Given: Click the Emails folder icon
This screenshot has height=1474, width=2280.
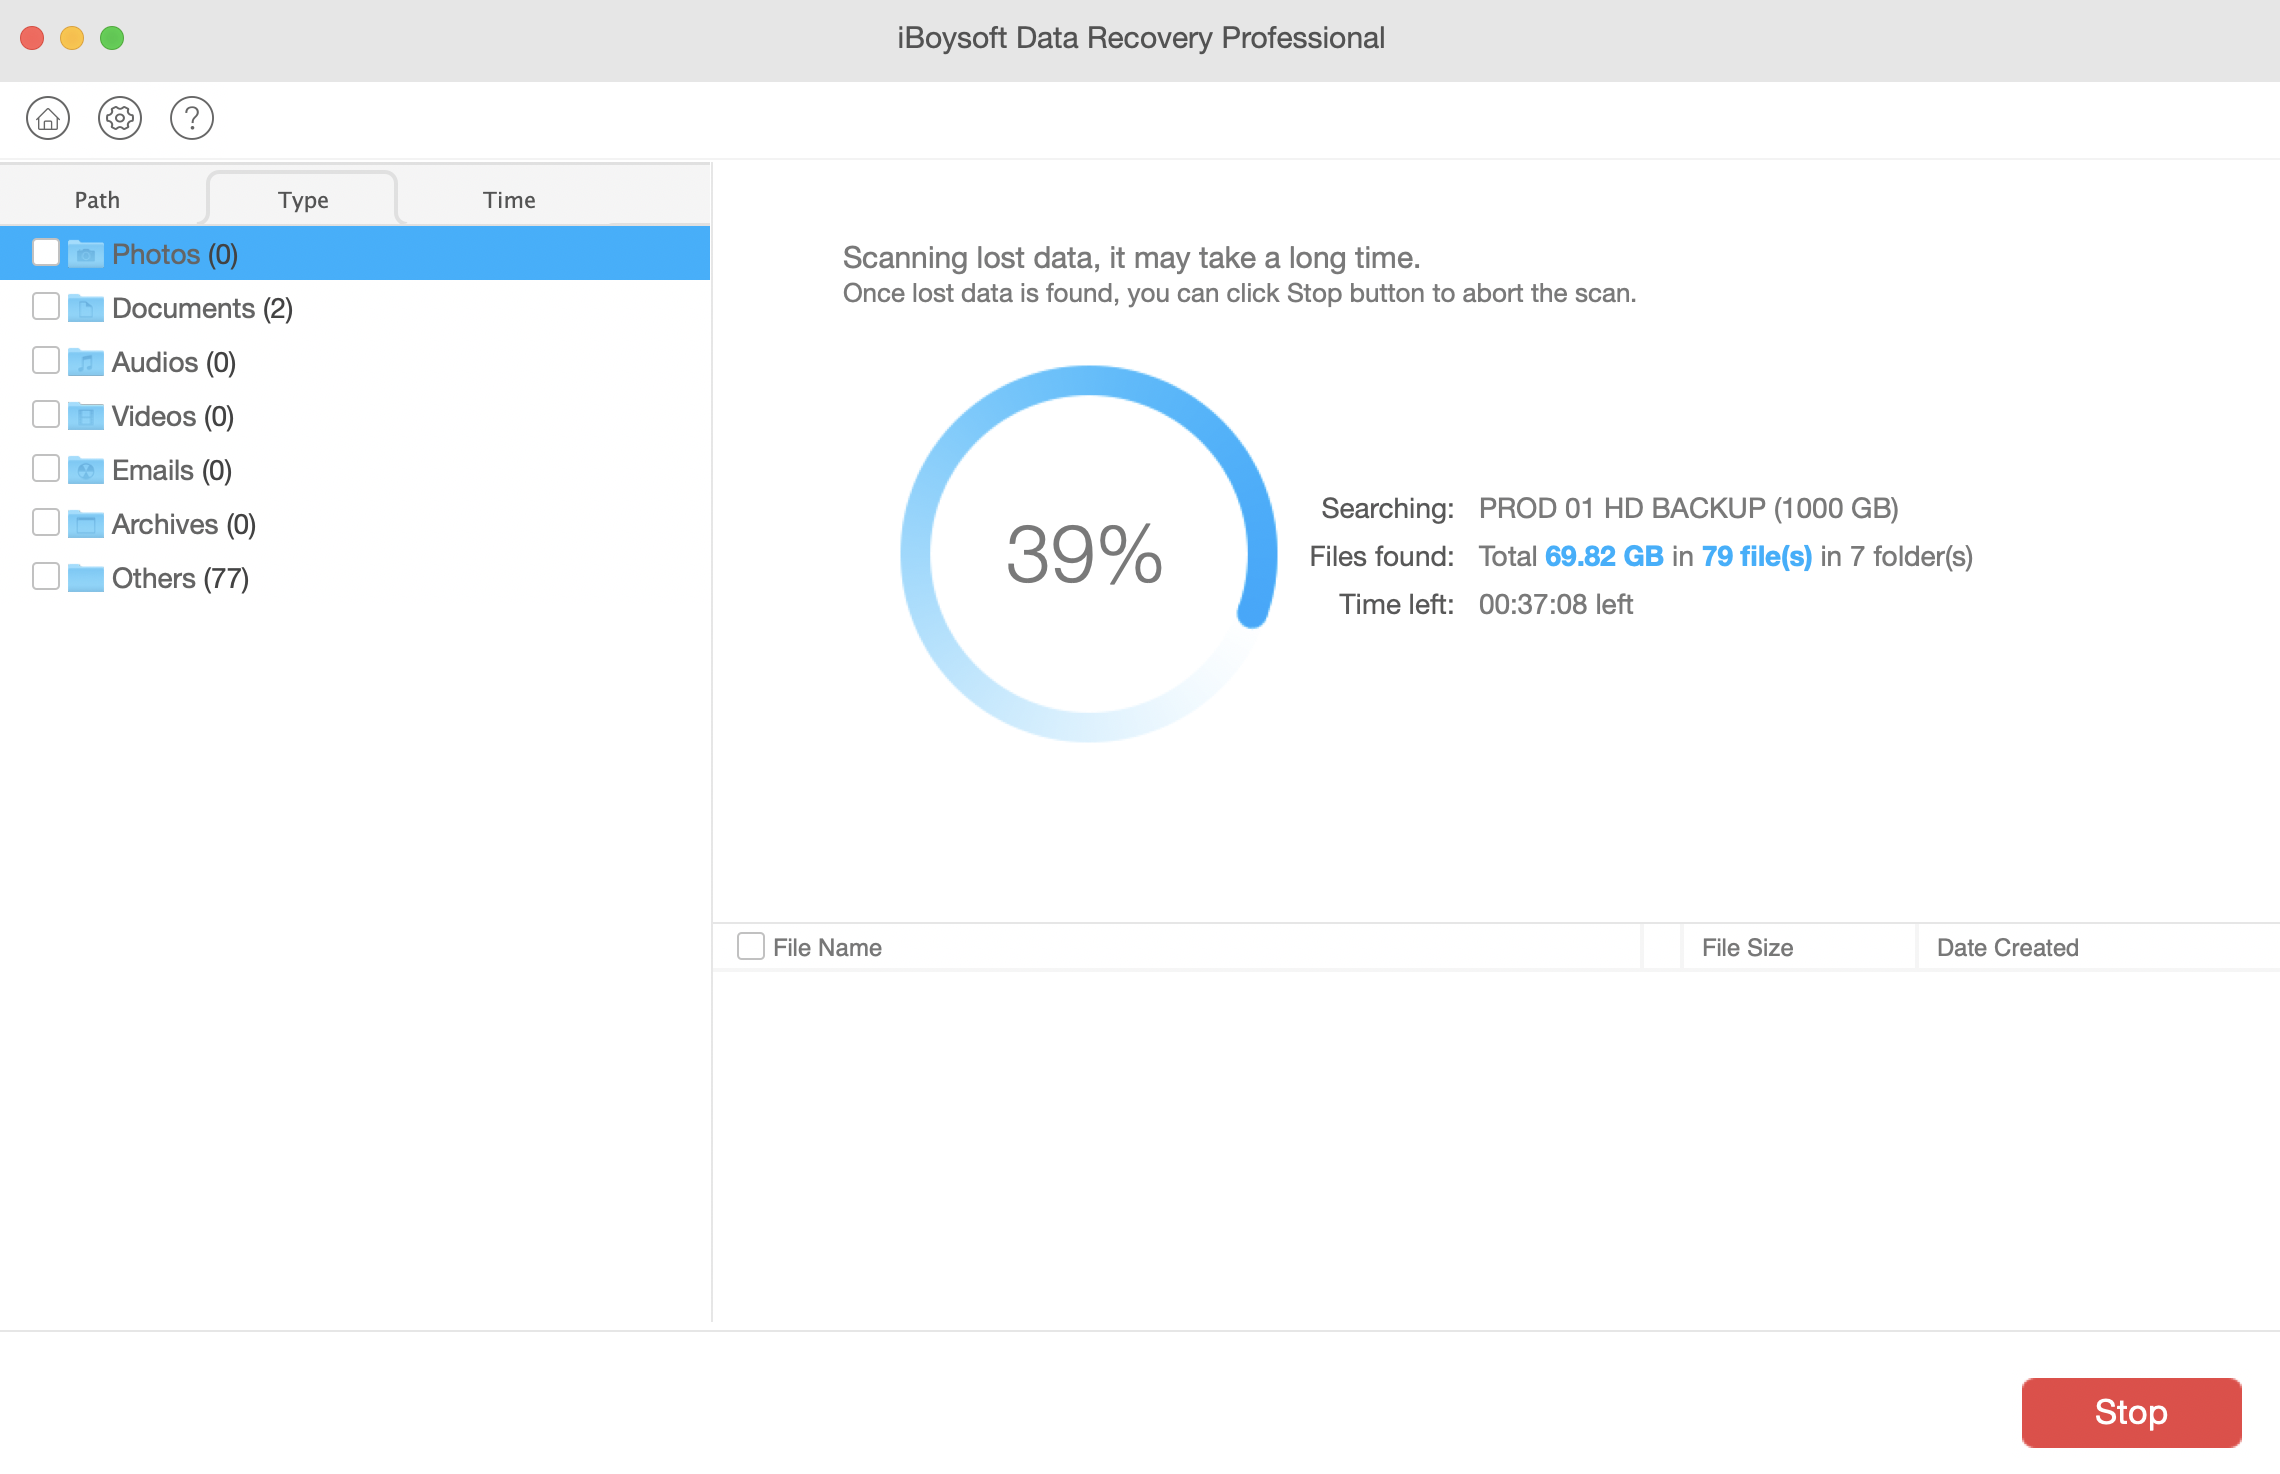Looking at the screenshot, I should (86, 470).
